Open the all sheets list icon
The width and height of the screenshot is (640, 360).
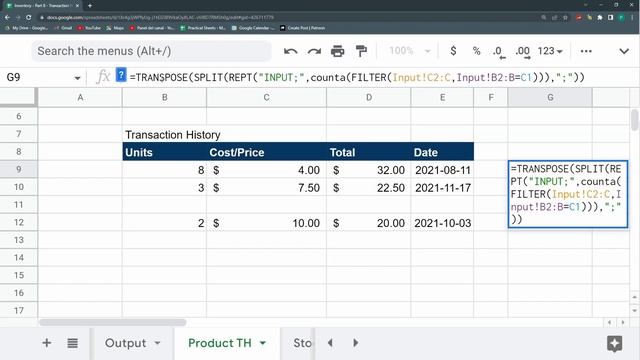73,343
